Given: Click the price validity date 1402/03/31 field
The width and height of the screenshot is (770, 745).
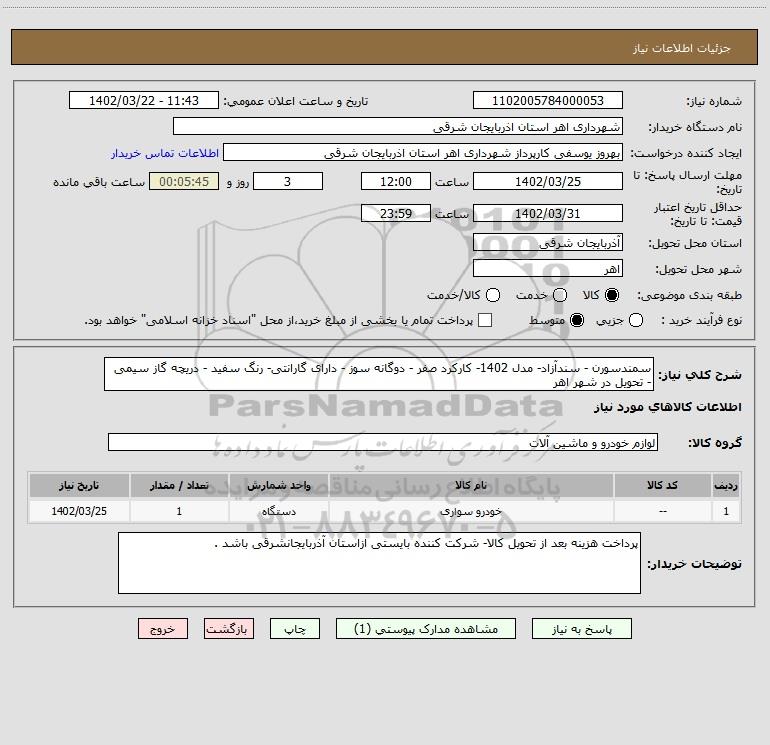Looking at the screenshot, I should tap(548, 214).
